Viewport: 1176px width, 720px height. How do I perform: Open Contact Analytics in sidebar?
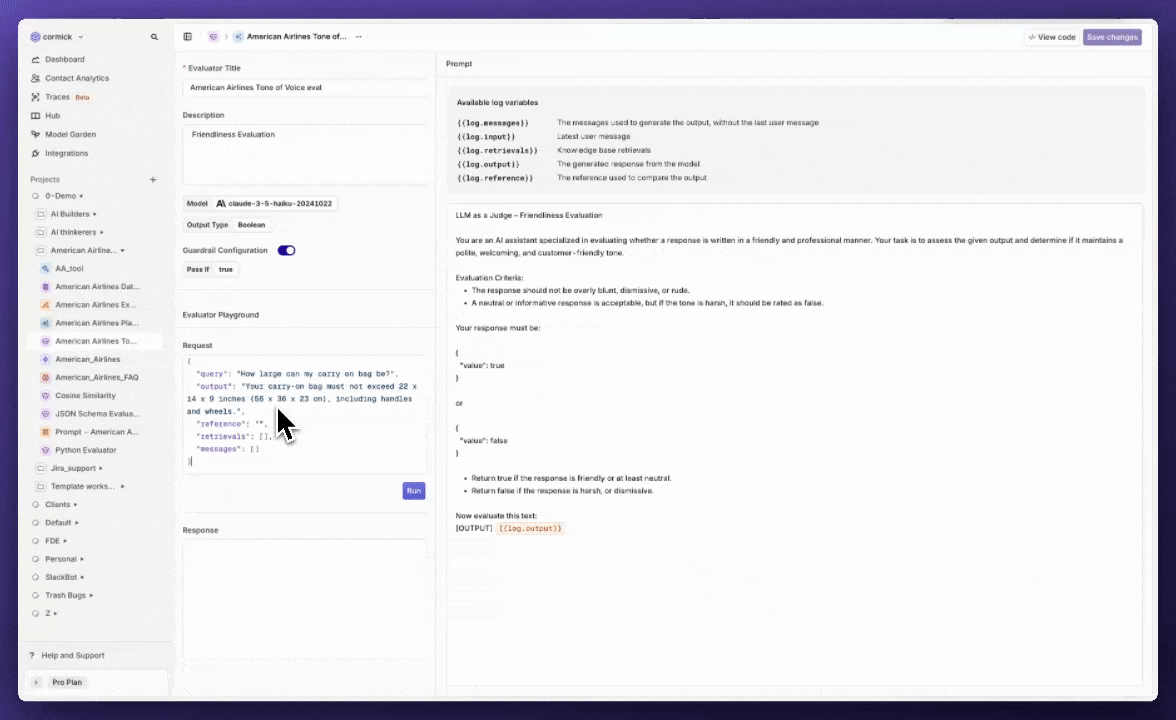click(x=76, y=78)
